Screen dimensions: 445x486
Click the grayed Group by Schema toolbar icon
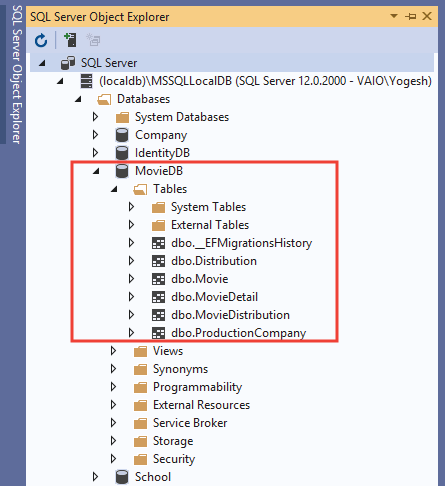(x=93, y=40)
